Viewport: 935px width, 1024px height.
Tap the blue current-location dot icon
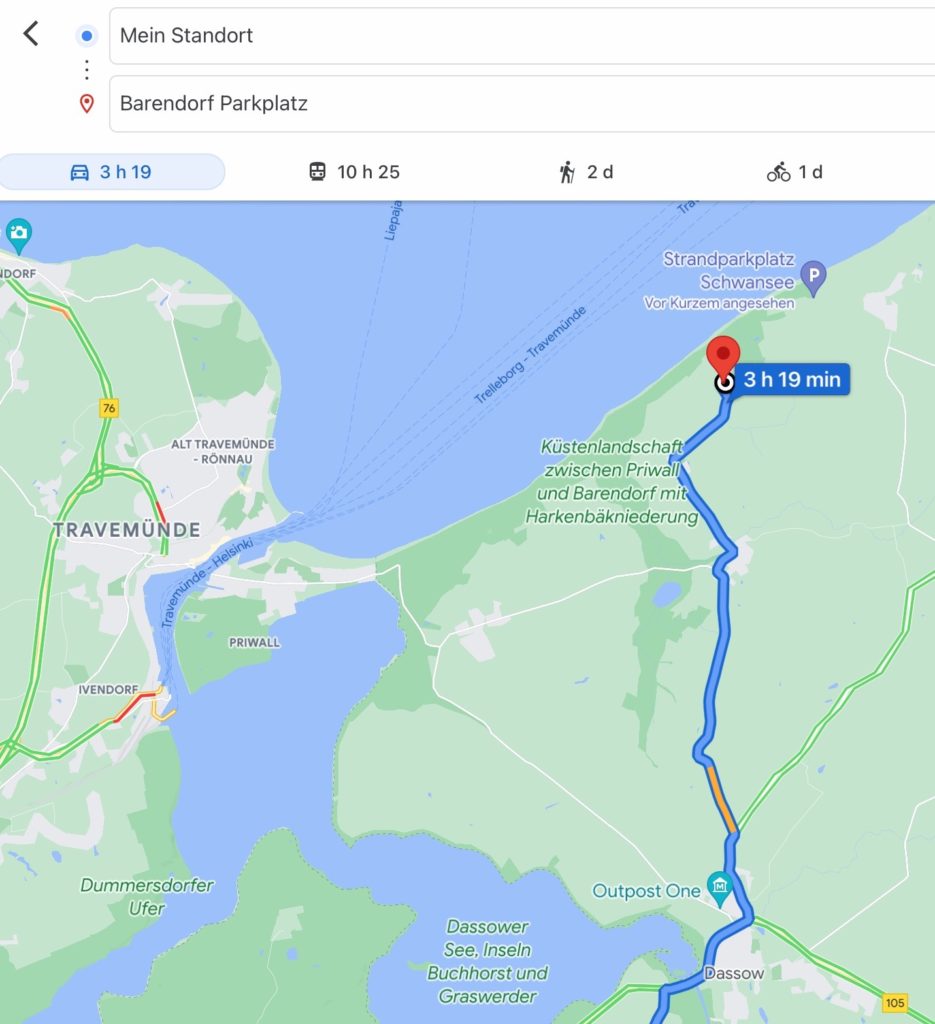pos(86,35)
